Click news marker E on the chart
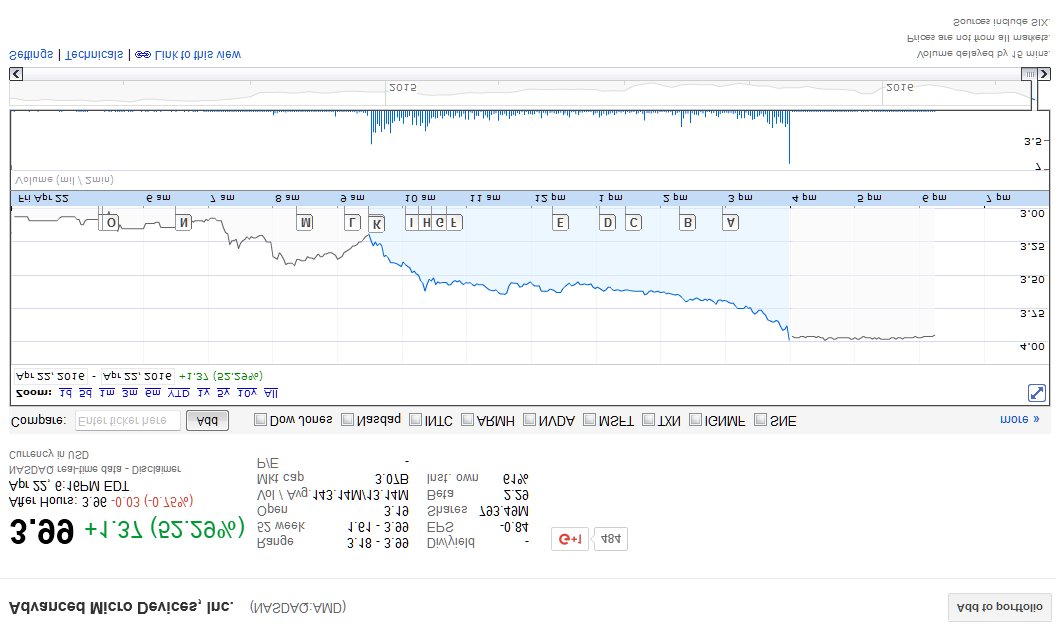 [560, 222]
